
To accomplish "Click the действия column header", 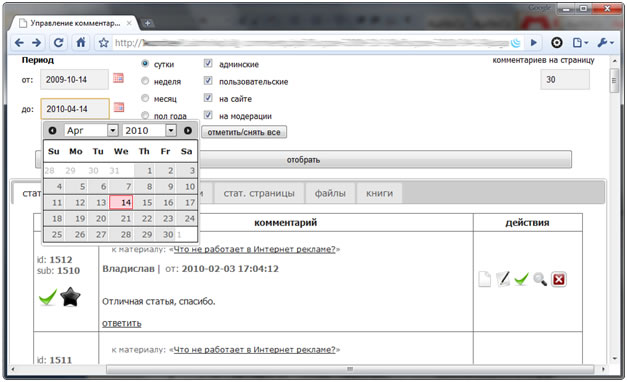I will tap(527, 223).
